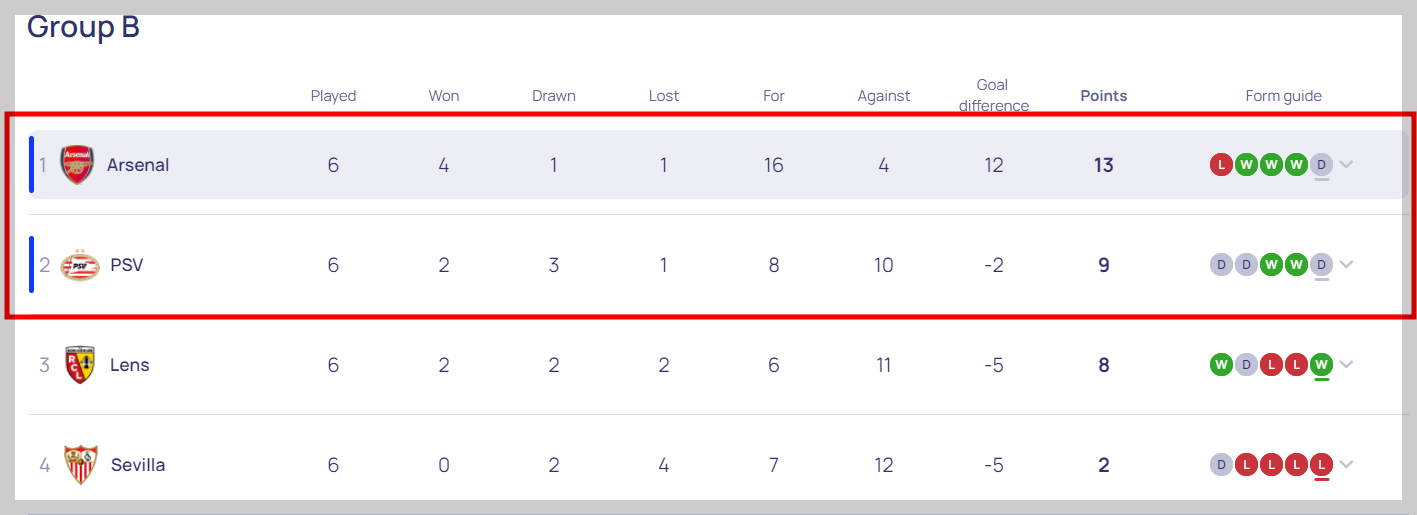Click the Arsenal club crest

click(x=77, y=165)
